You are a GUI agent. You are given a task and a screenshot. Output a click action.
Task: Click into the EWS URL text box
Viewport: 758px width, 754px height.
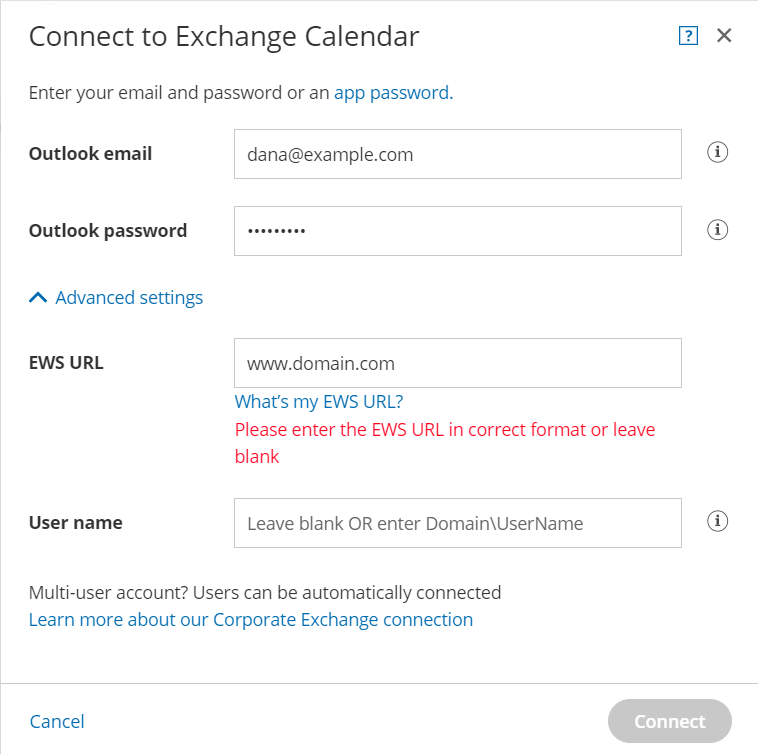(x=457, y=363)
